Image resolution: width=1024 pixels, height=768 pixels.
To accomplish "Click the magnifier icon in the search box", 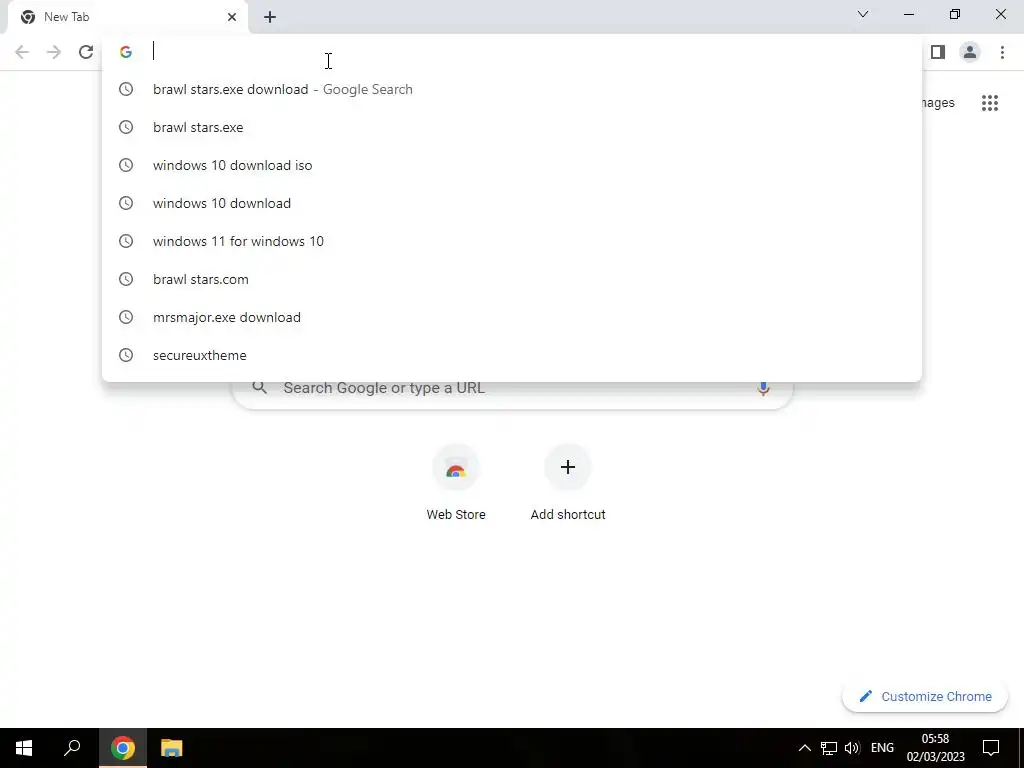I will (260, 387).
